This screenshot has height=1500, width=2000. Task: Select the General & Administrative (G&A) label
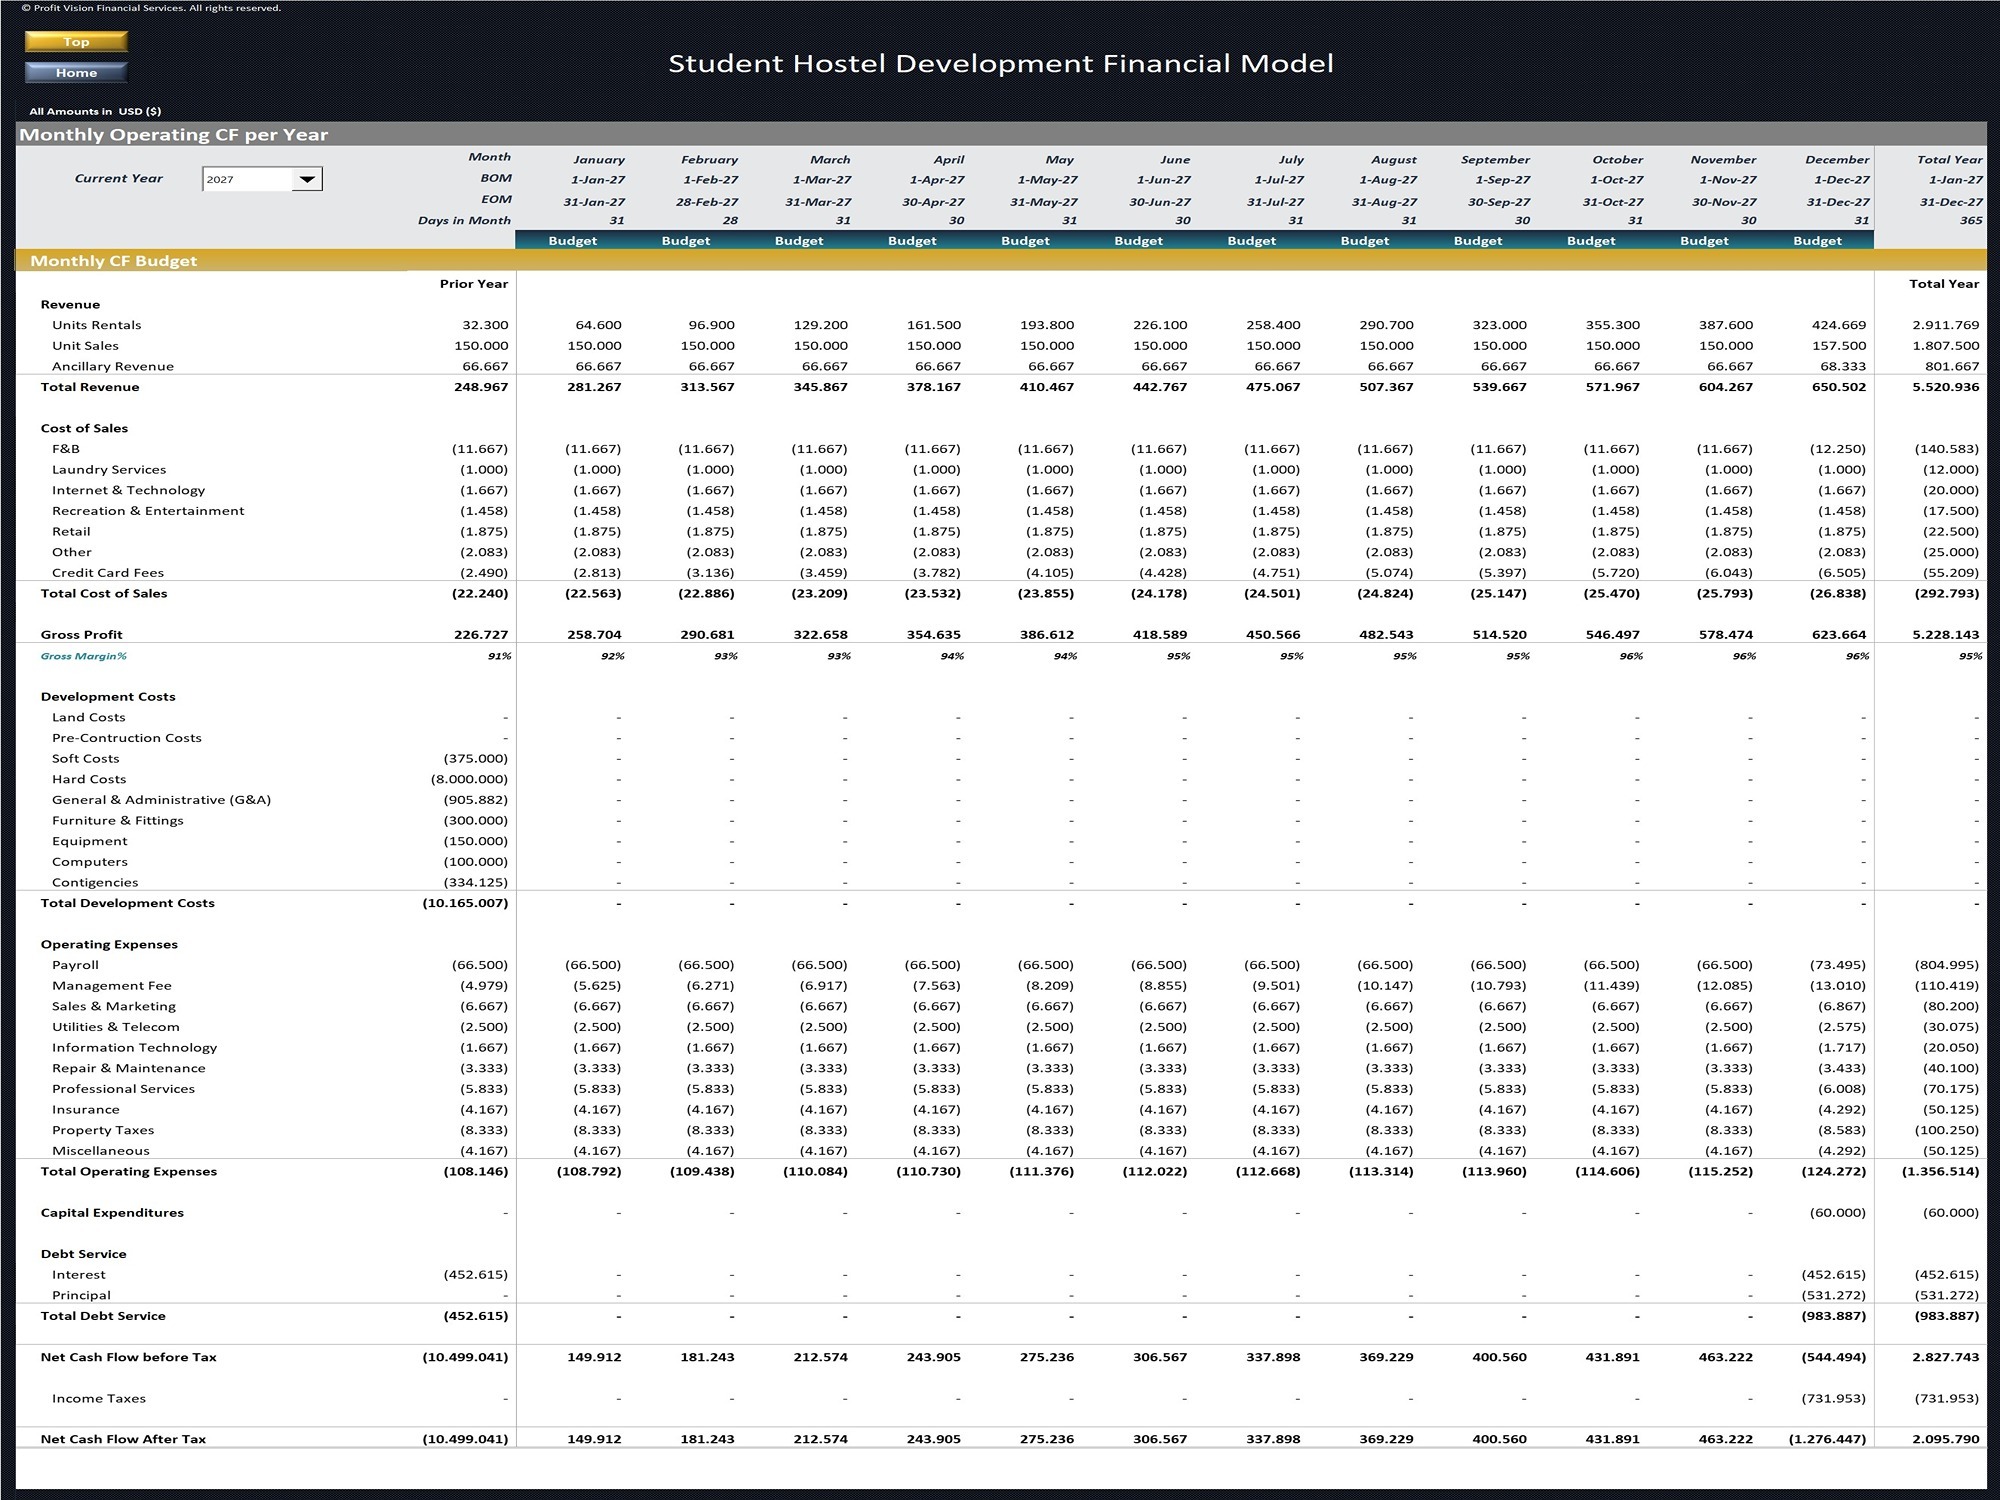pyautogui.click(x=161, y=800)
